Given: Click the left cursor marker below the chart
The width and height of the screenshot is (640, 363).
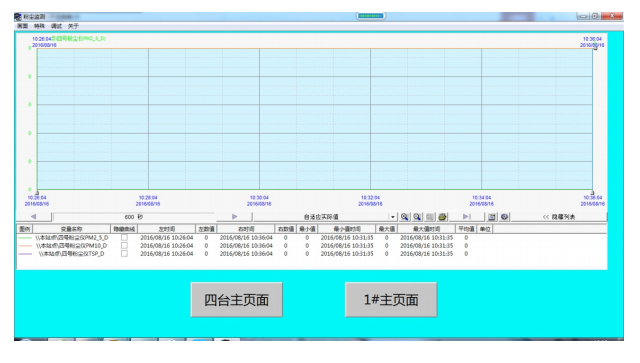Looking at the screenshot, I should point(37,193).
